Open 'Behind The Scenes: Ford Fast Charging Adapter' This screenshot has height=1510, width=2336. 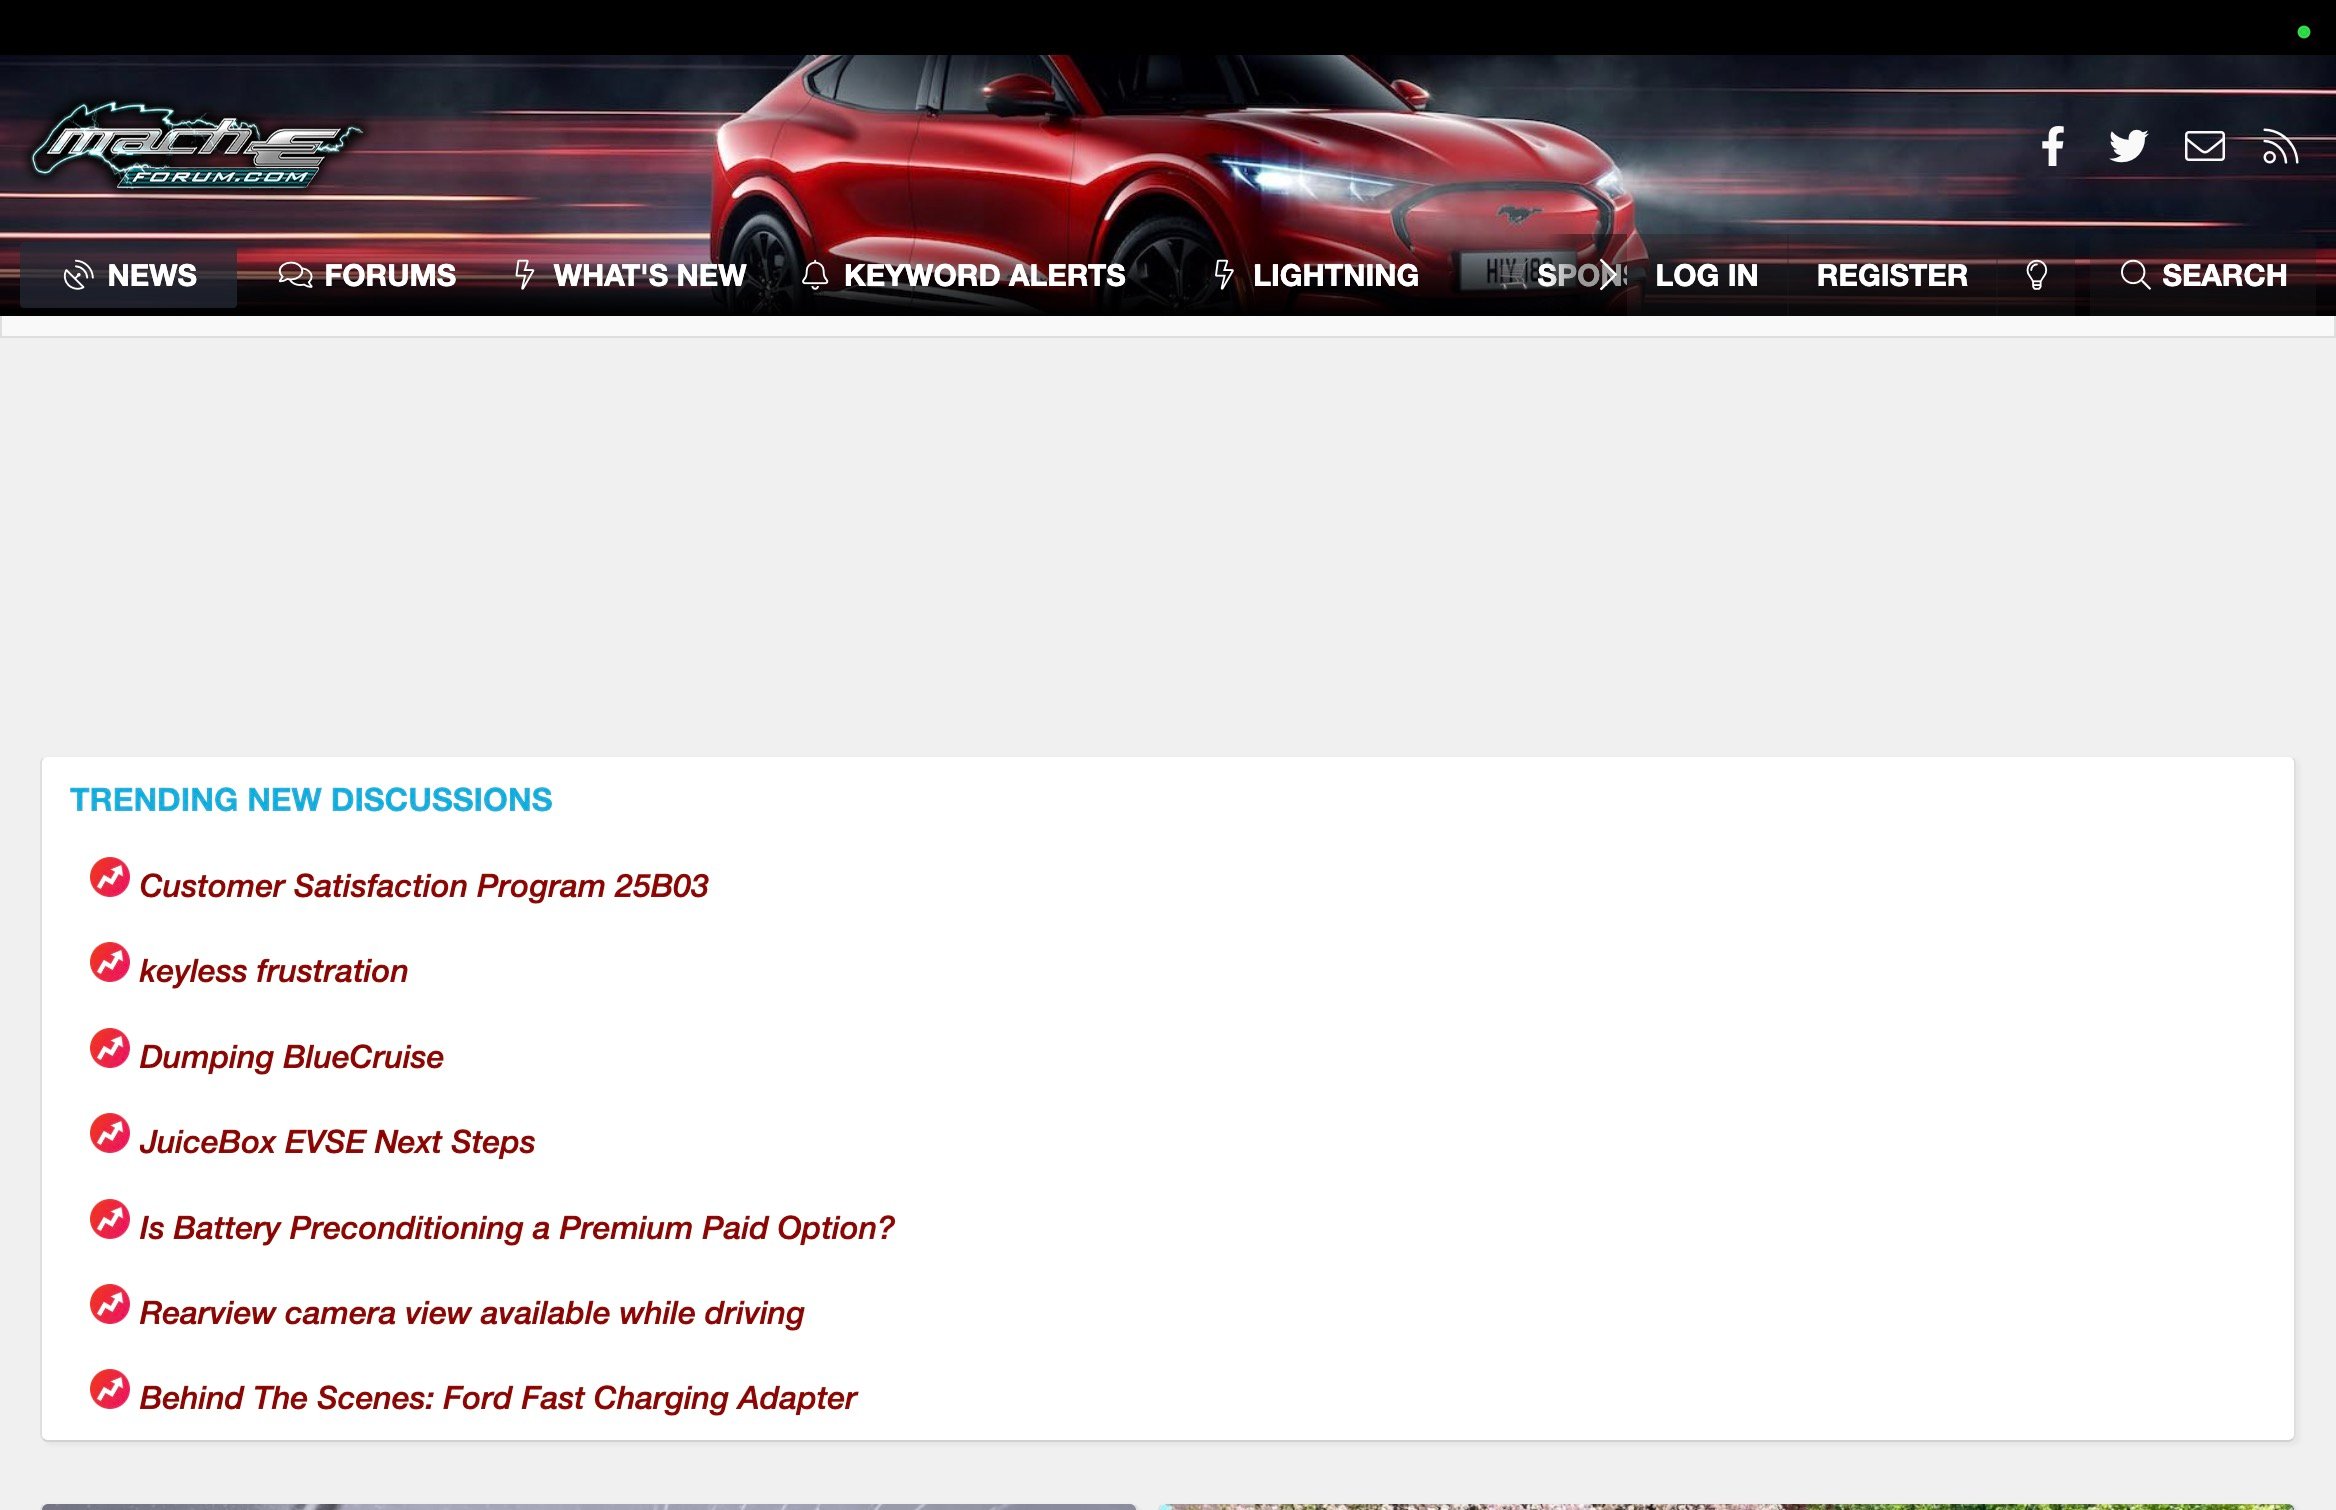click(498, 1398)
